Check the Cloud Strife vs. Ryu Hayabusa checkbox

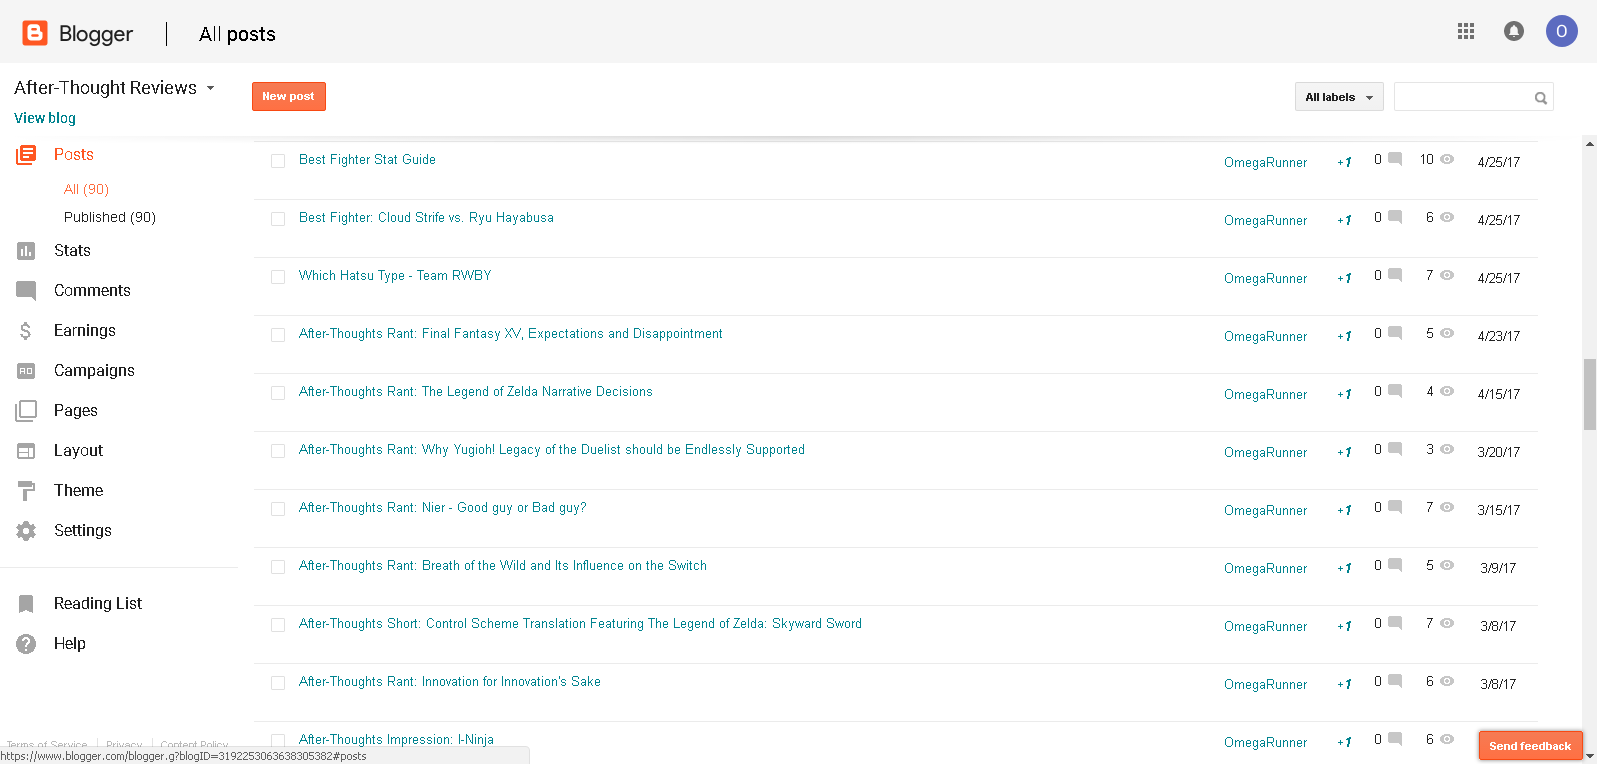point(278,219)
